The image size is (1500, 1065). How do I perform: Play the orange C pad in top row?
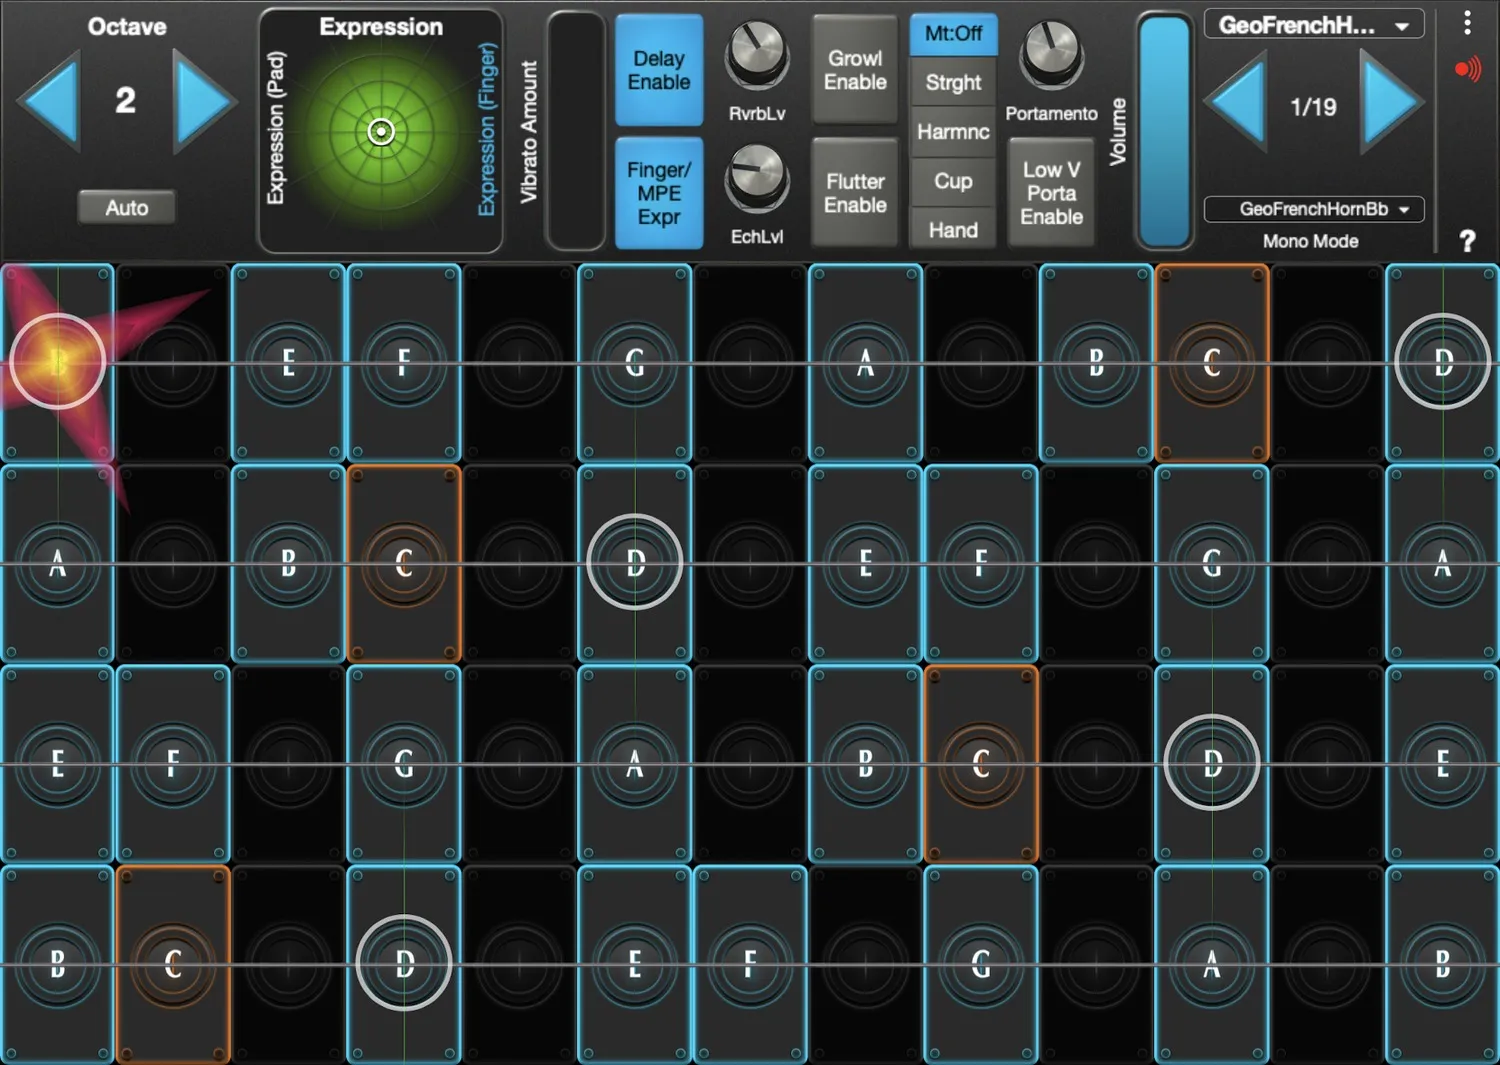[x=1212, y=363]
